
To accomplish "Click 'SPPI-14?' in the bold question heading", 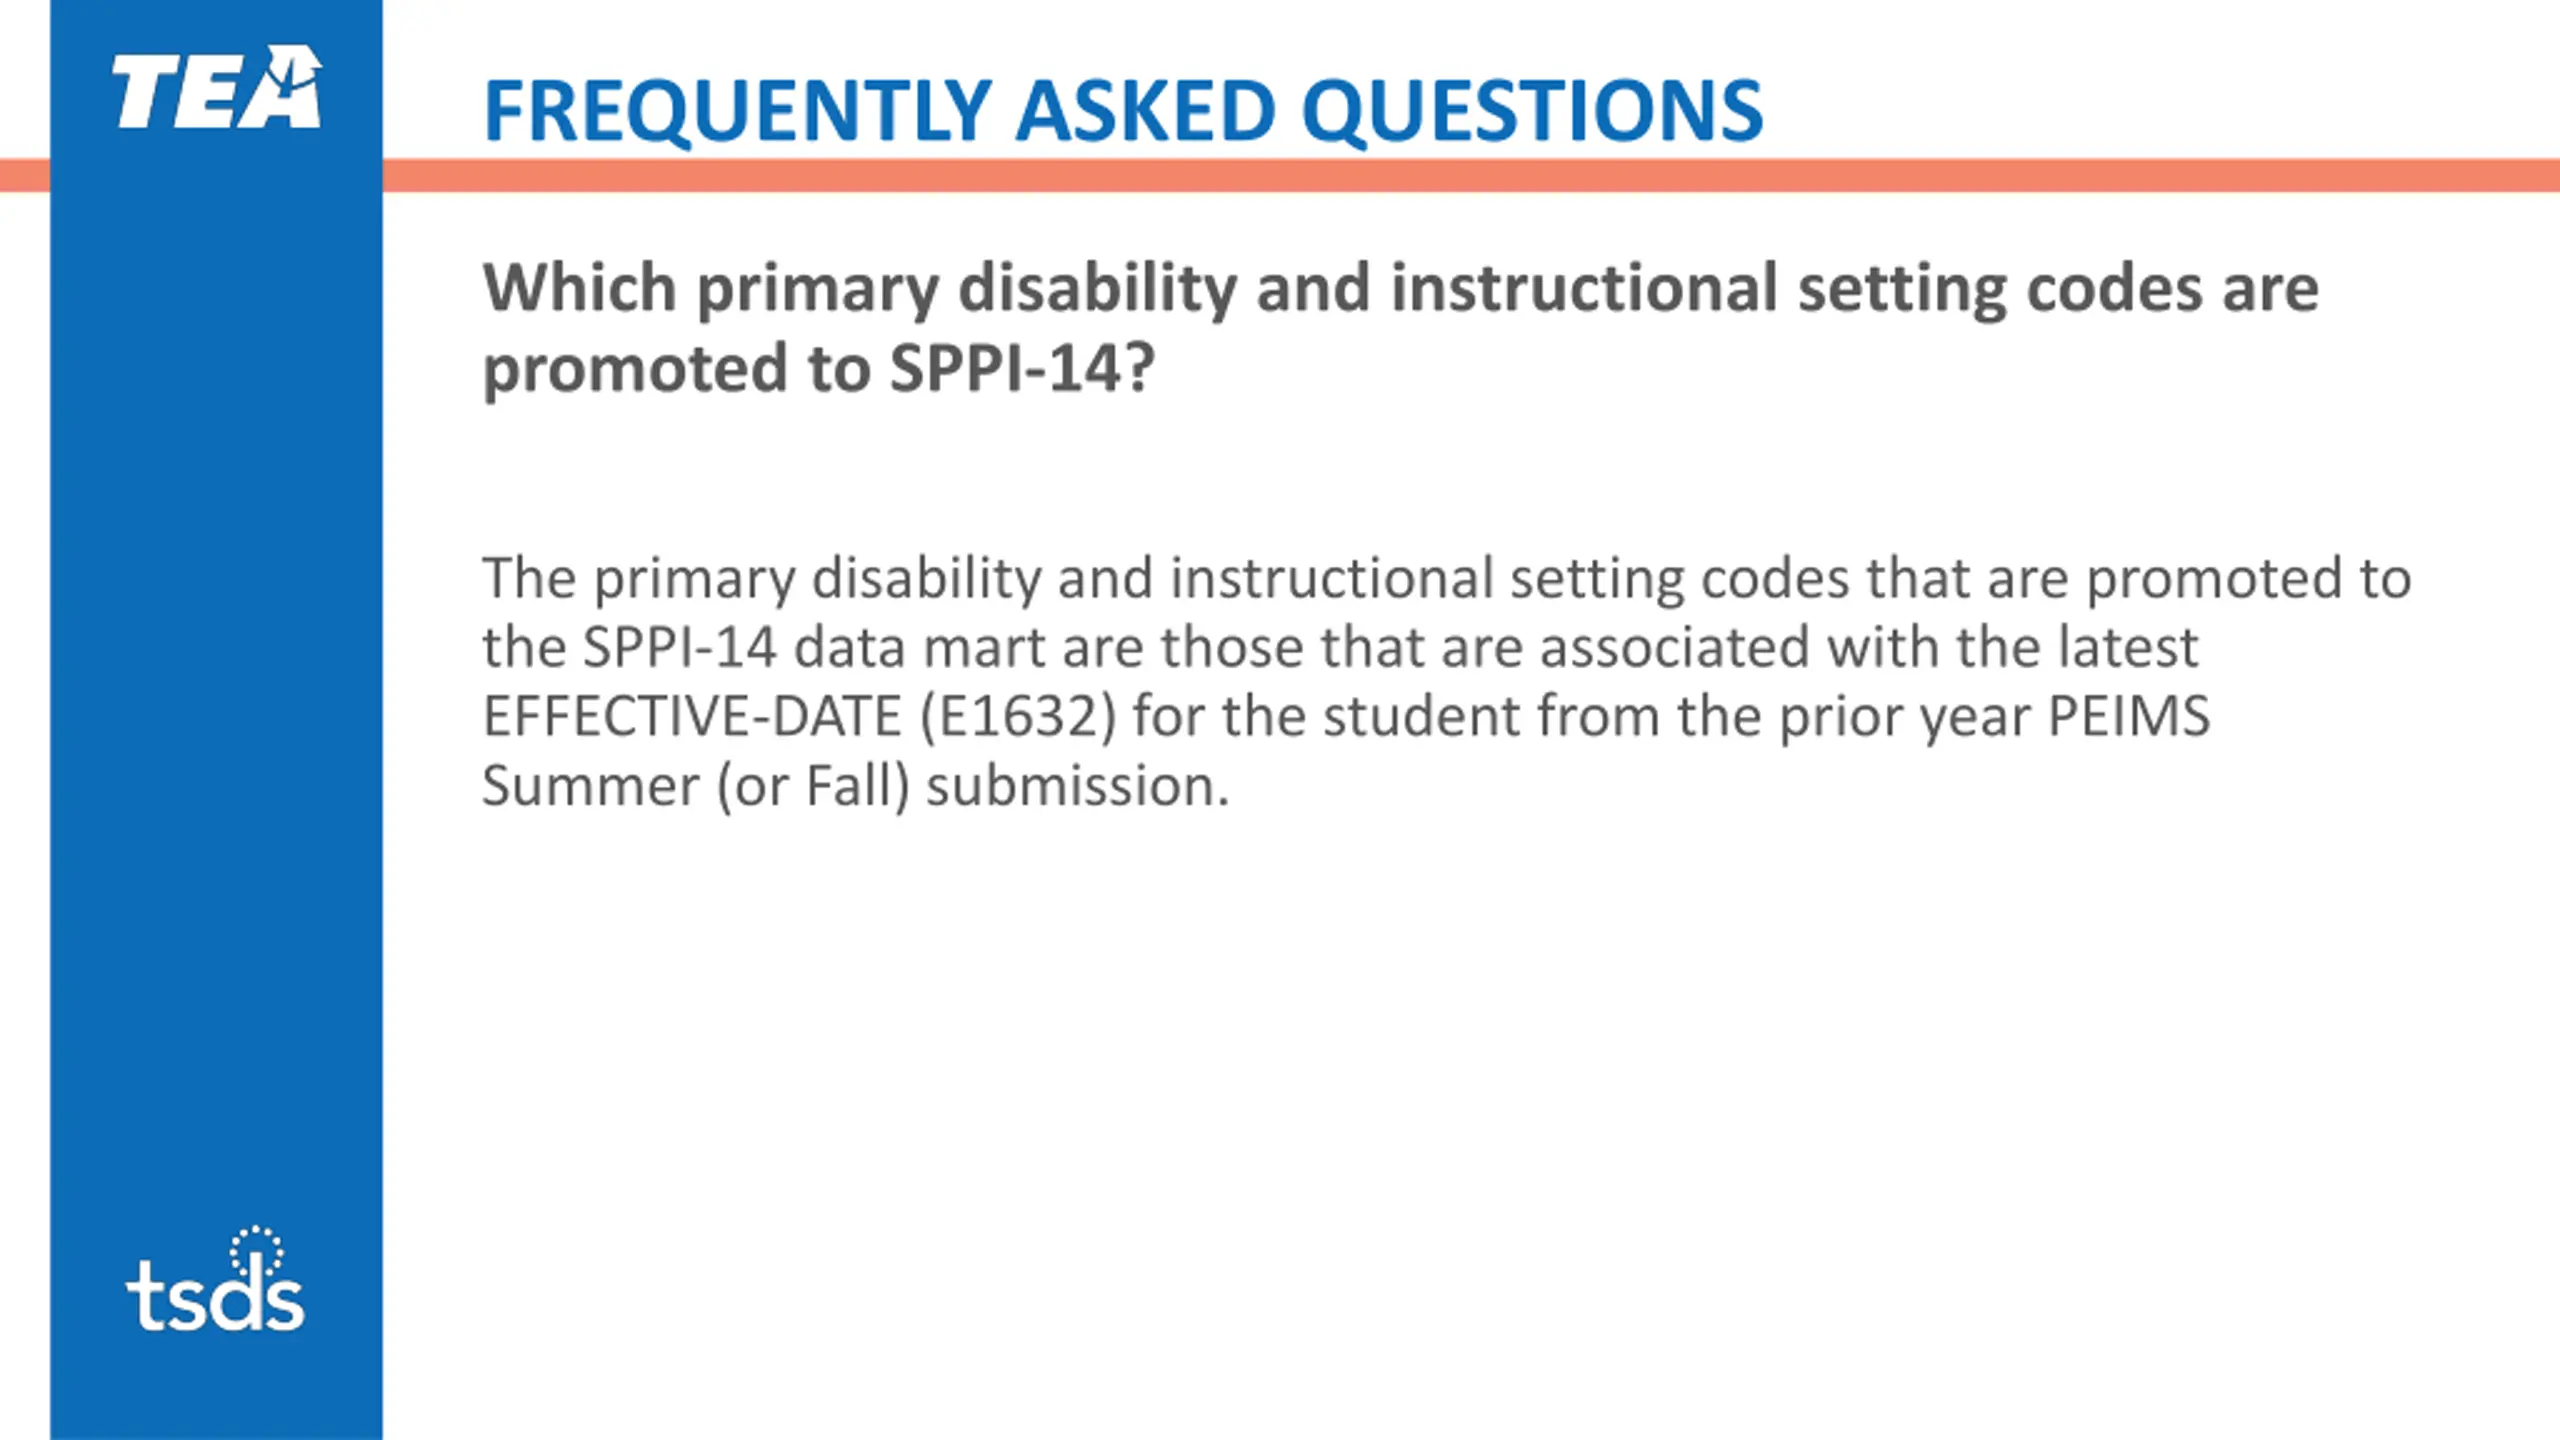I will tap(1022, 368).
